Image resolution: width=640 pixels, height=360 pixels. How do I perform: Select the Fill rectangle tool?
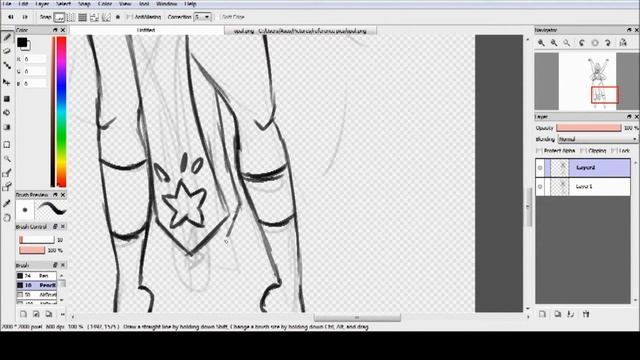7,98
